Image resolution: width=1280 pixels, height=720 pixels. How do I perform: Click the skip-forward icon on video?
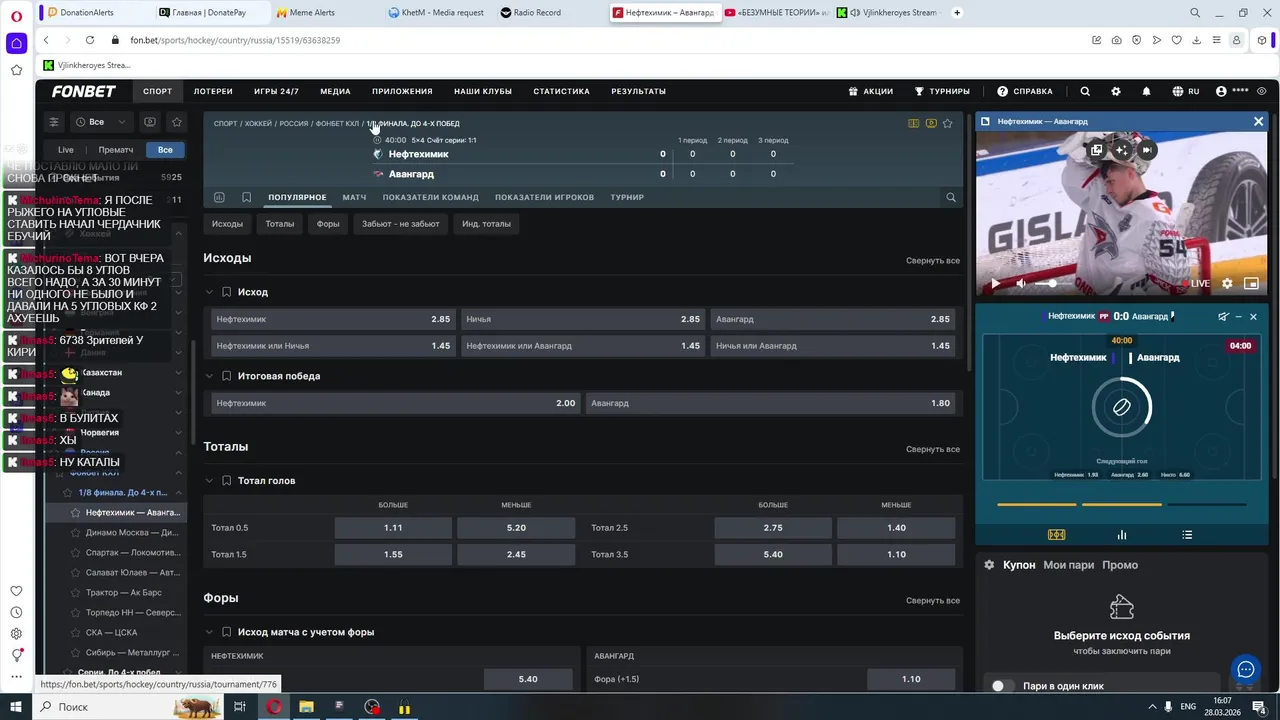pos(1147,150)
